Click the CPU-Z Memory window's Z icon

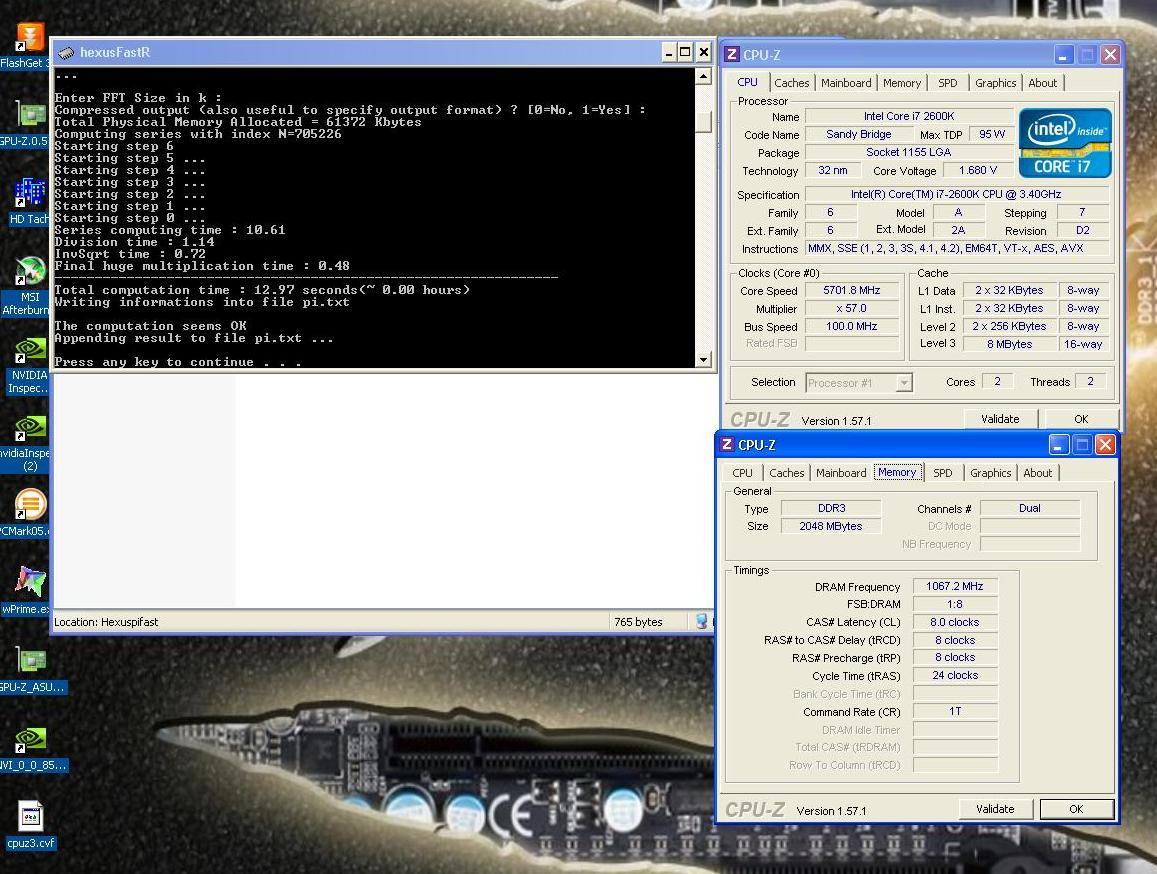pos(727,444)
